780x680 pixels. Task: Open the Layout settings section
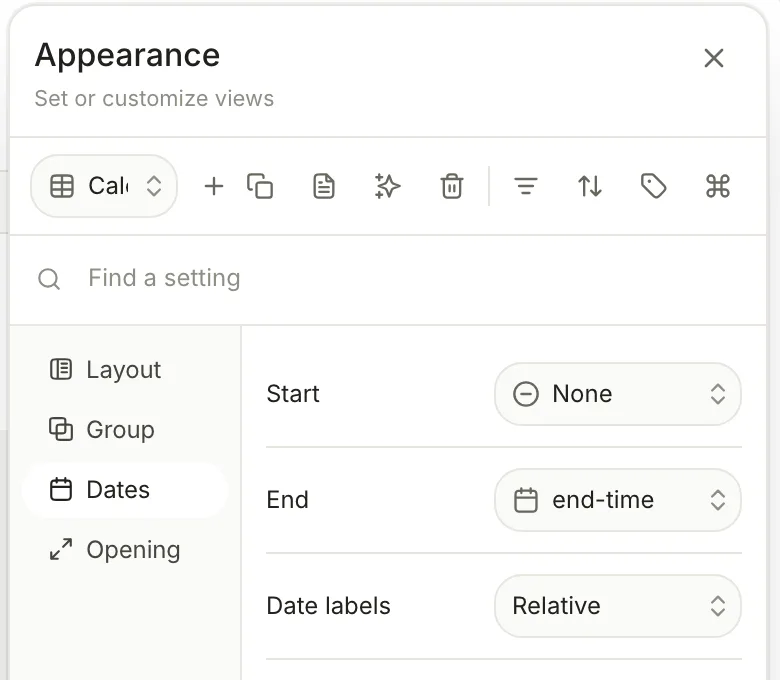(124, 369)
